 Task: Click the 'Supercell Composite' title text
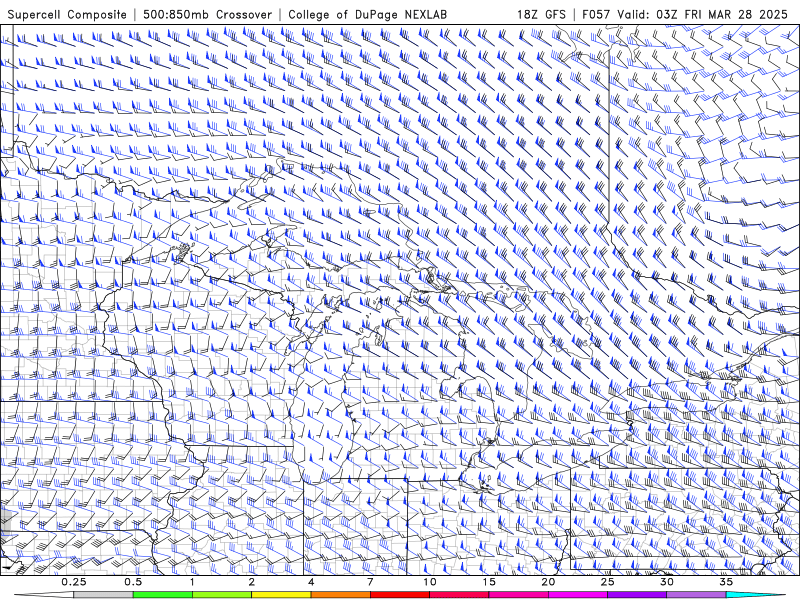pos(67,14)
